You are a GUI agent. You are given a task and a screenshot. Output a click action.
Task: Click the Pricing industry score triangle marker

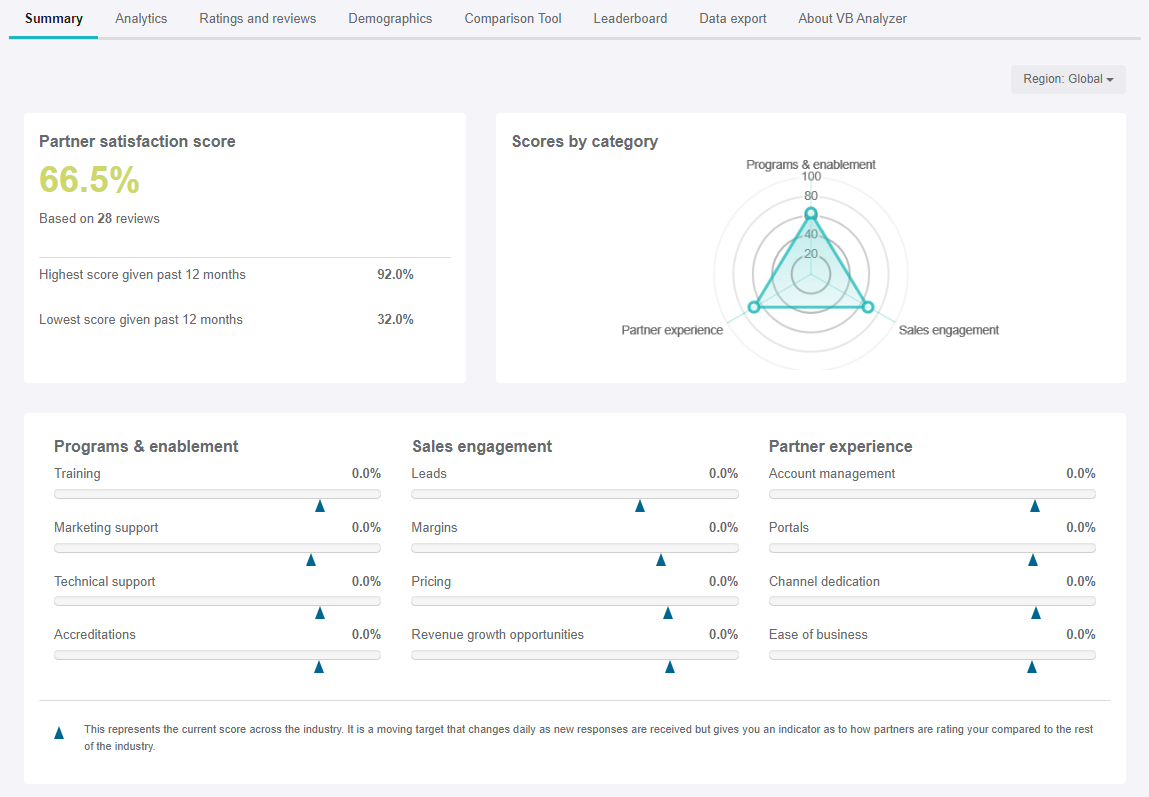point(668,613)
